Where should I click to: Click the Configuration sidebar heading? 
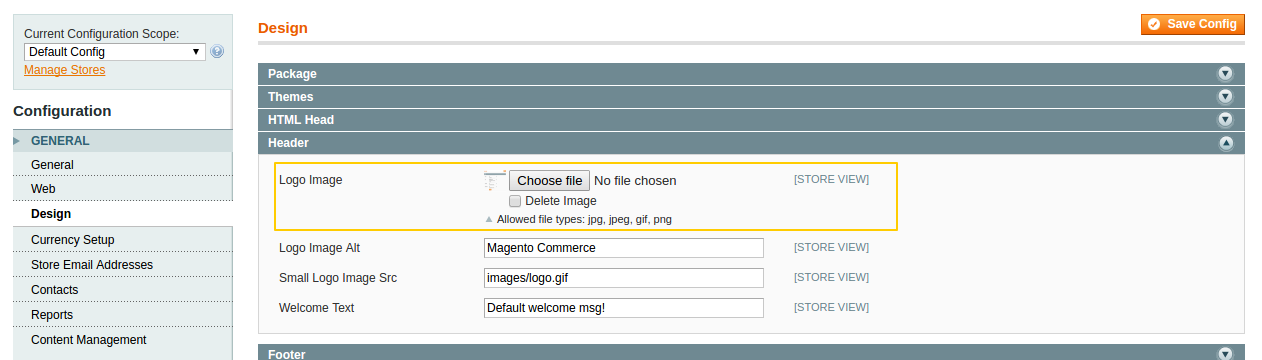pyautogui.click(x=62, y=111)
